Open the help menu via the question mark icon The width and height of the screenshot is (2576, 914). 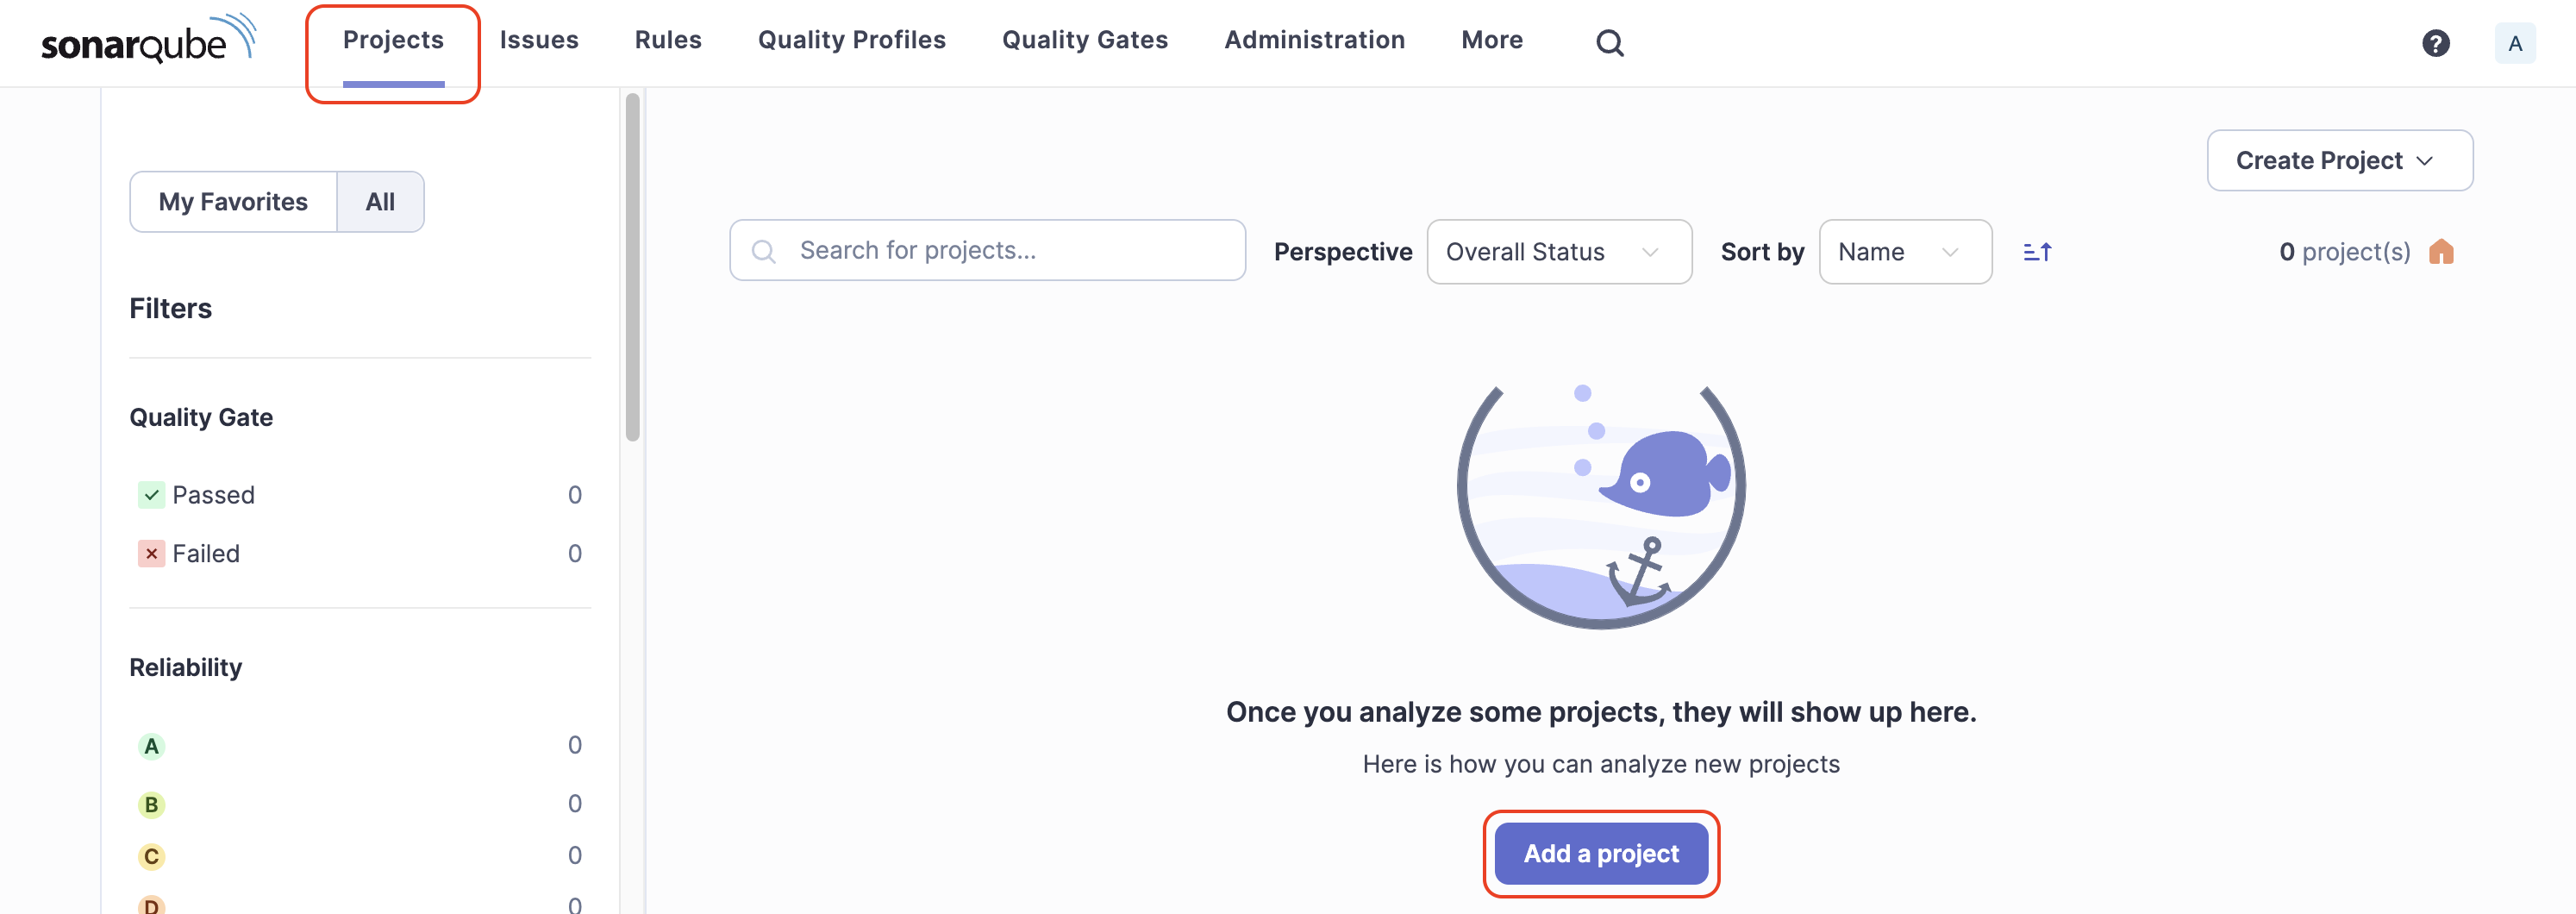(2437, 43)
